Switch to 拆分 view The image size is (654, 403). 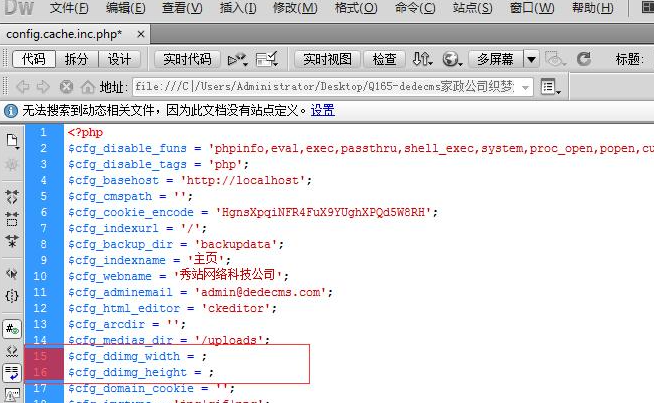[76, 59]
